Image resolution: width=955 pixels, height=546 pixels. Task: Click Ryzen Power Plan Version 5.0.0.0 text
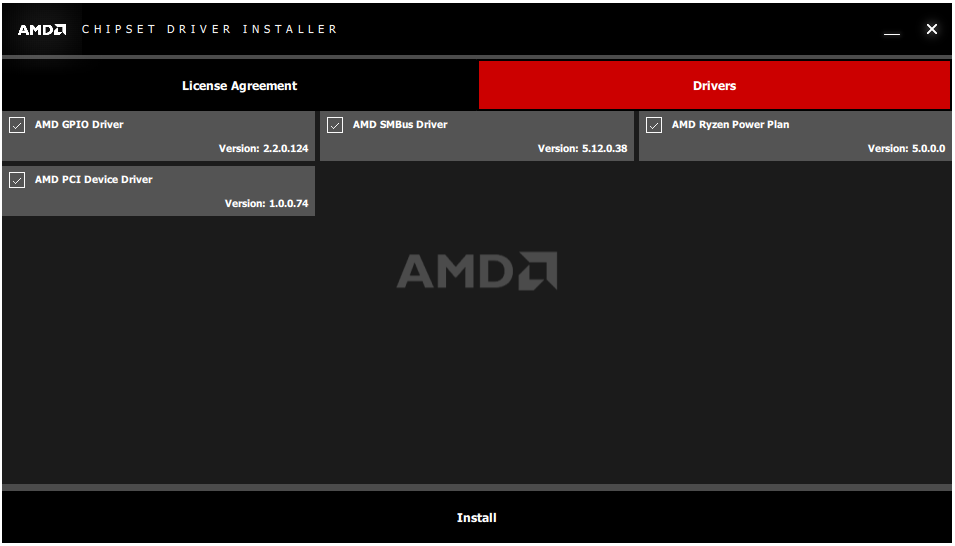(906, 148)
